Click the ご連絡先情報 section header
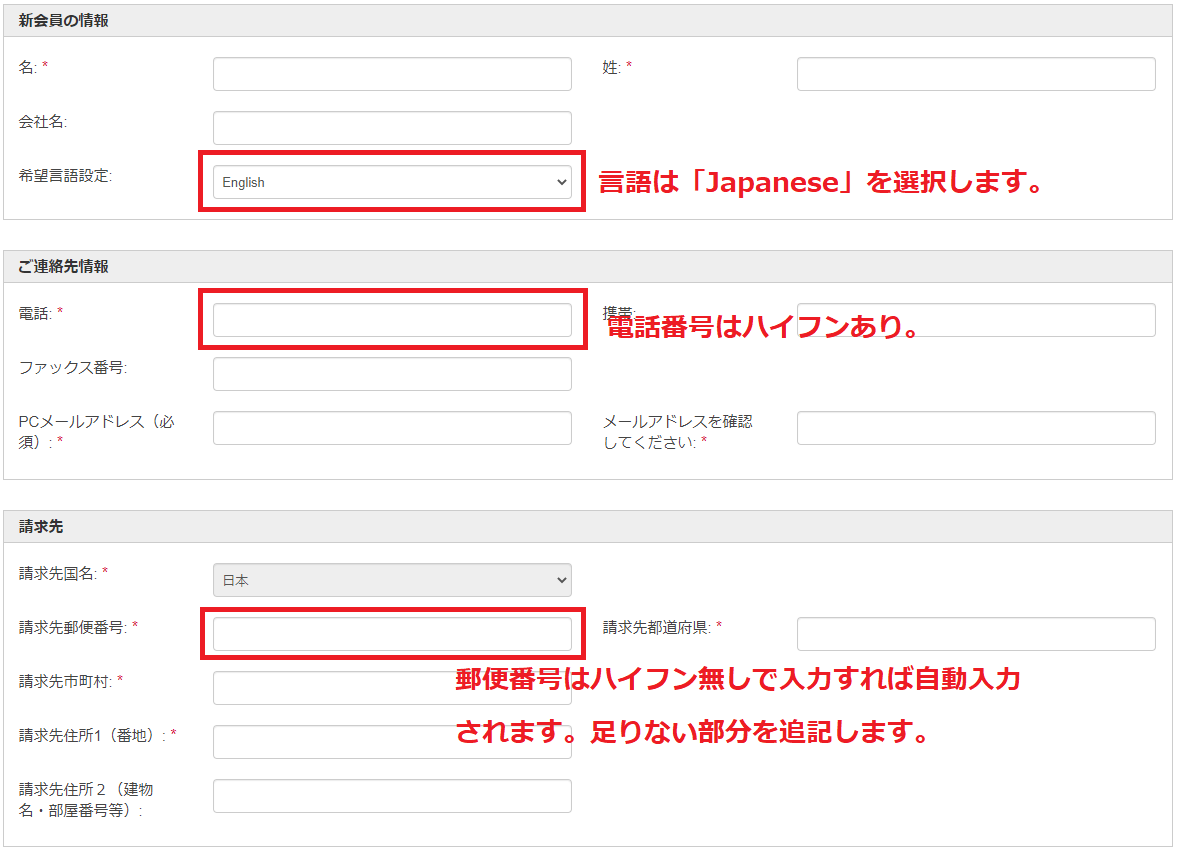 click(64, 267)
